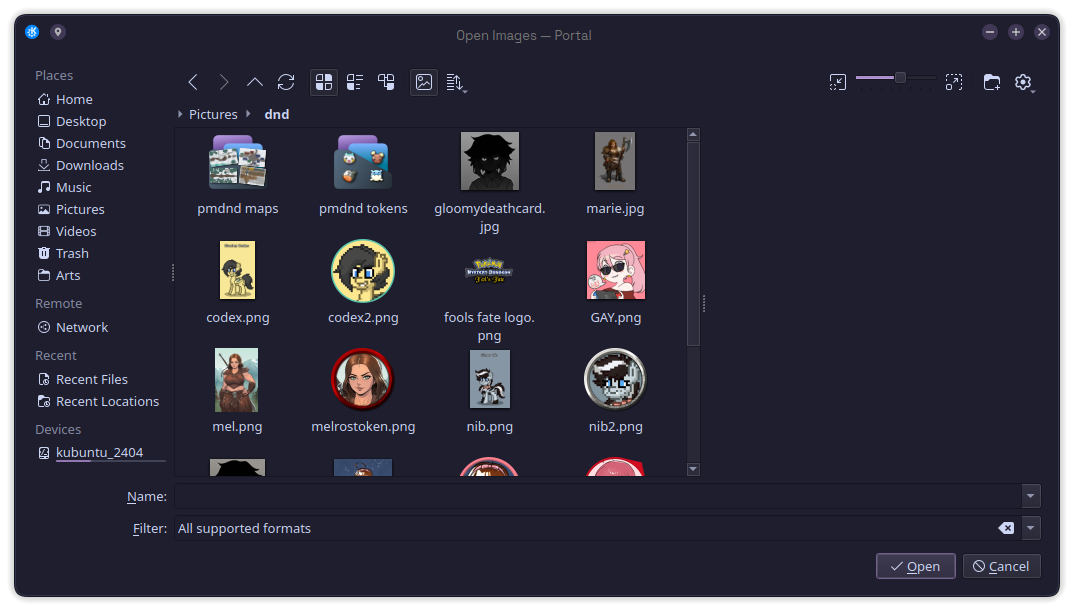Screen dimensions: 1074x611
Task: Clear the Filter field text
Action: [1006, 528]
